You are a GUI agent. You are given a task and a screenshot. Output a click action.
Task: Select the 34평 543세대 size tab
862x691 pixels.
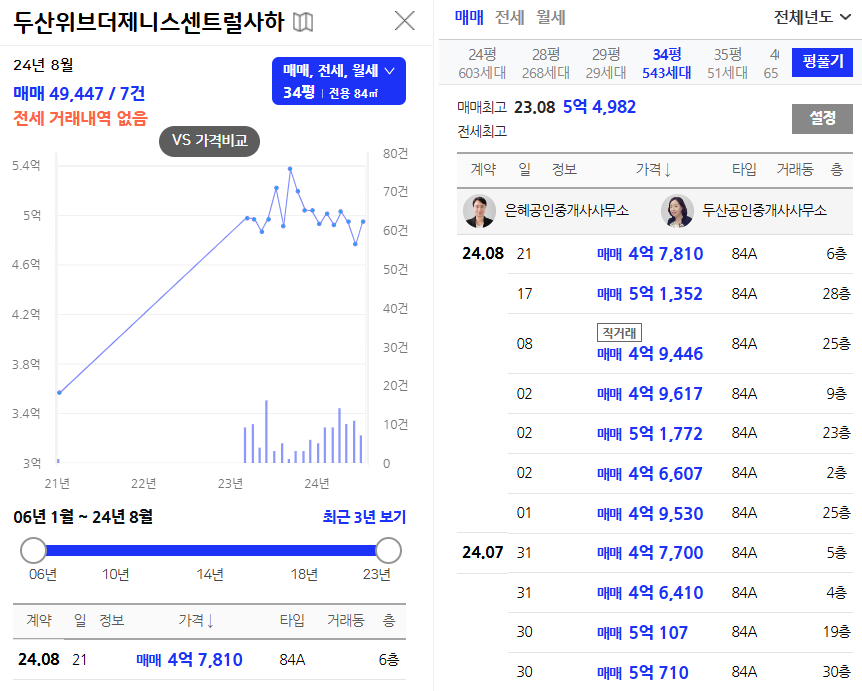click(x=667, y=63)
